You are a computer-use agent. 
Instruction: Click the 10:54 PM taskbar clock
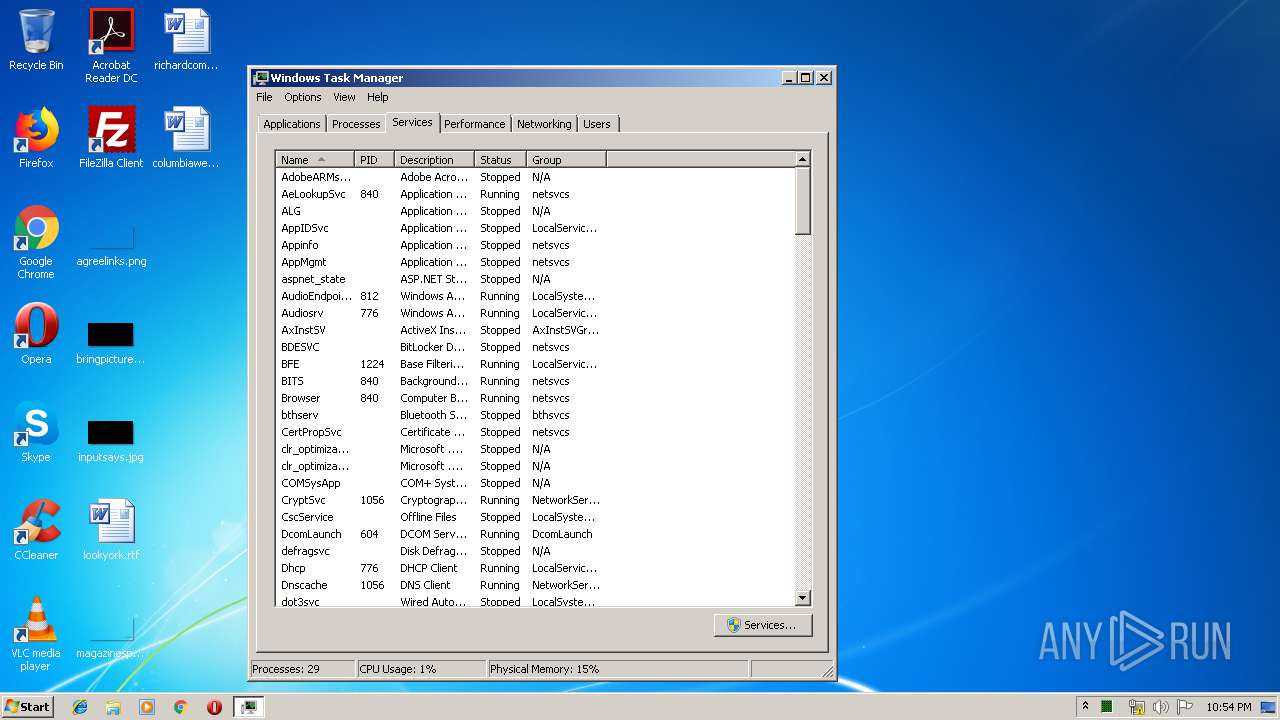pos(1228,707)
